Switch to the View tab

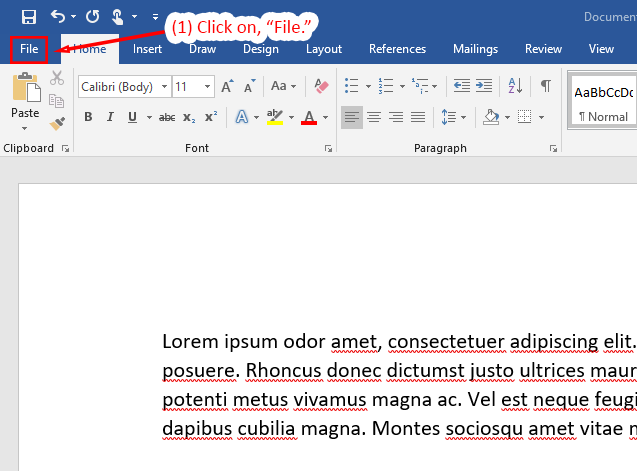coord(601,49)
